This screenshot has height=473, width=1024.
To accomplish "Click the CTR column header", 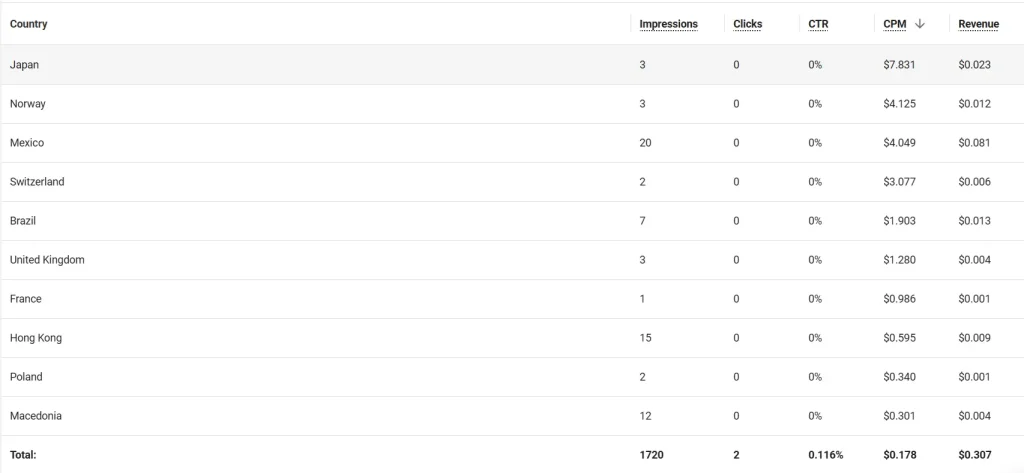I will coord(818,24).
